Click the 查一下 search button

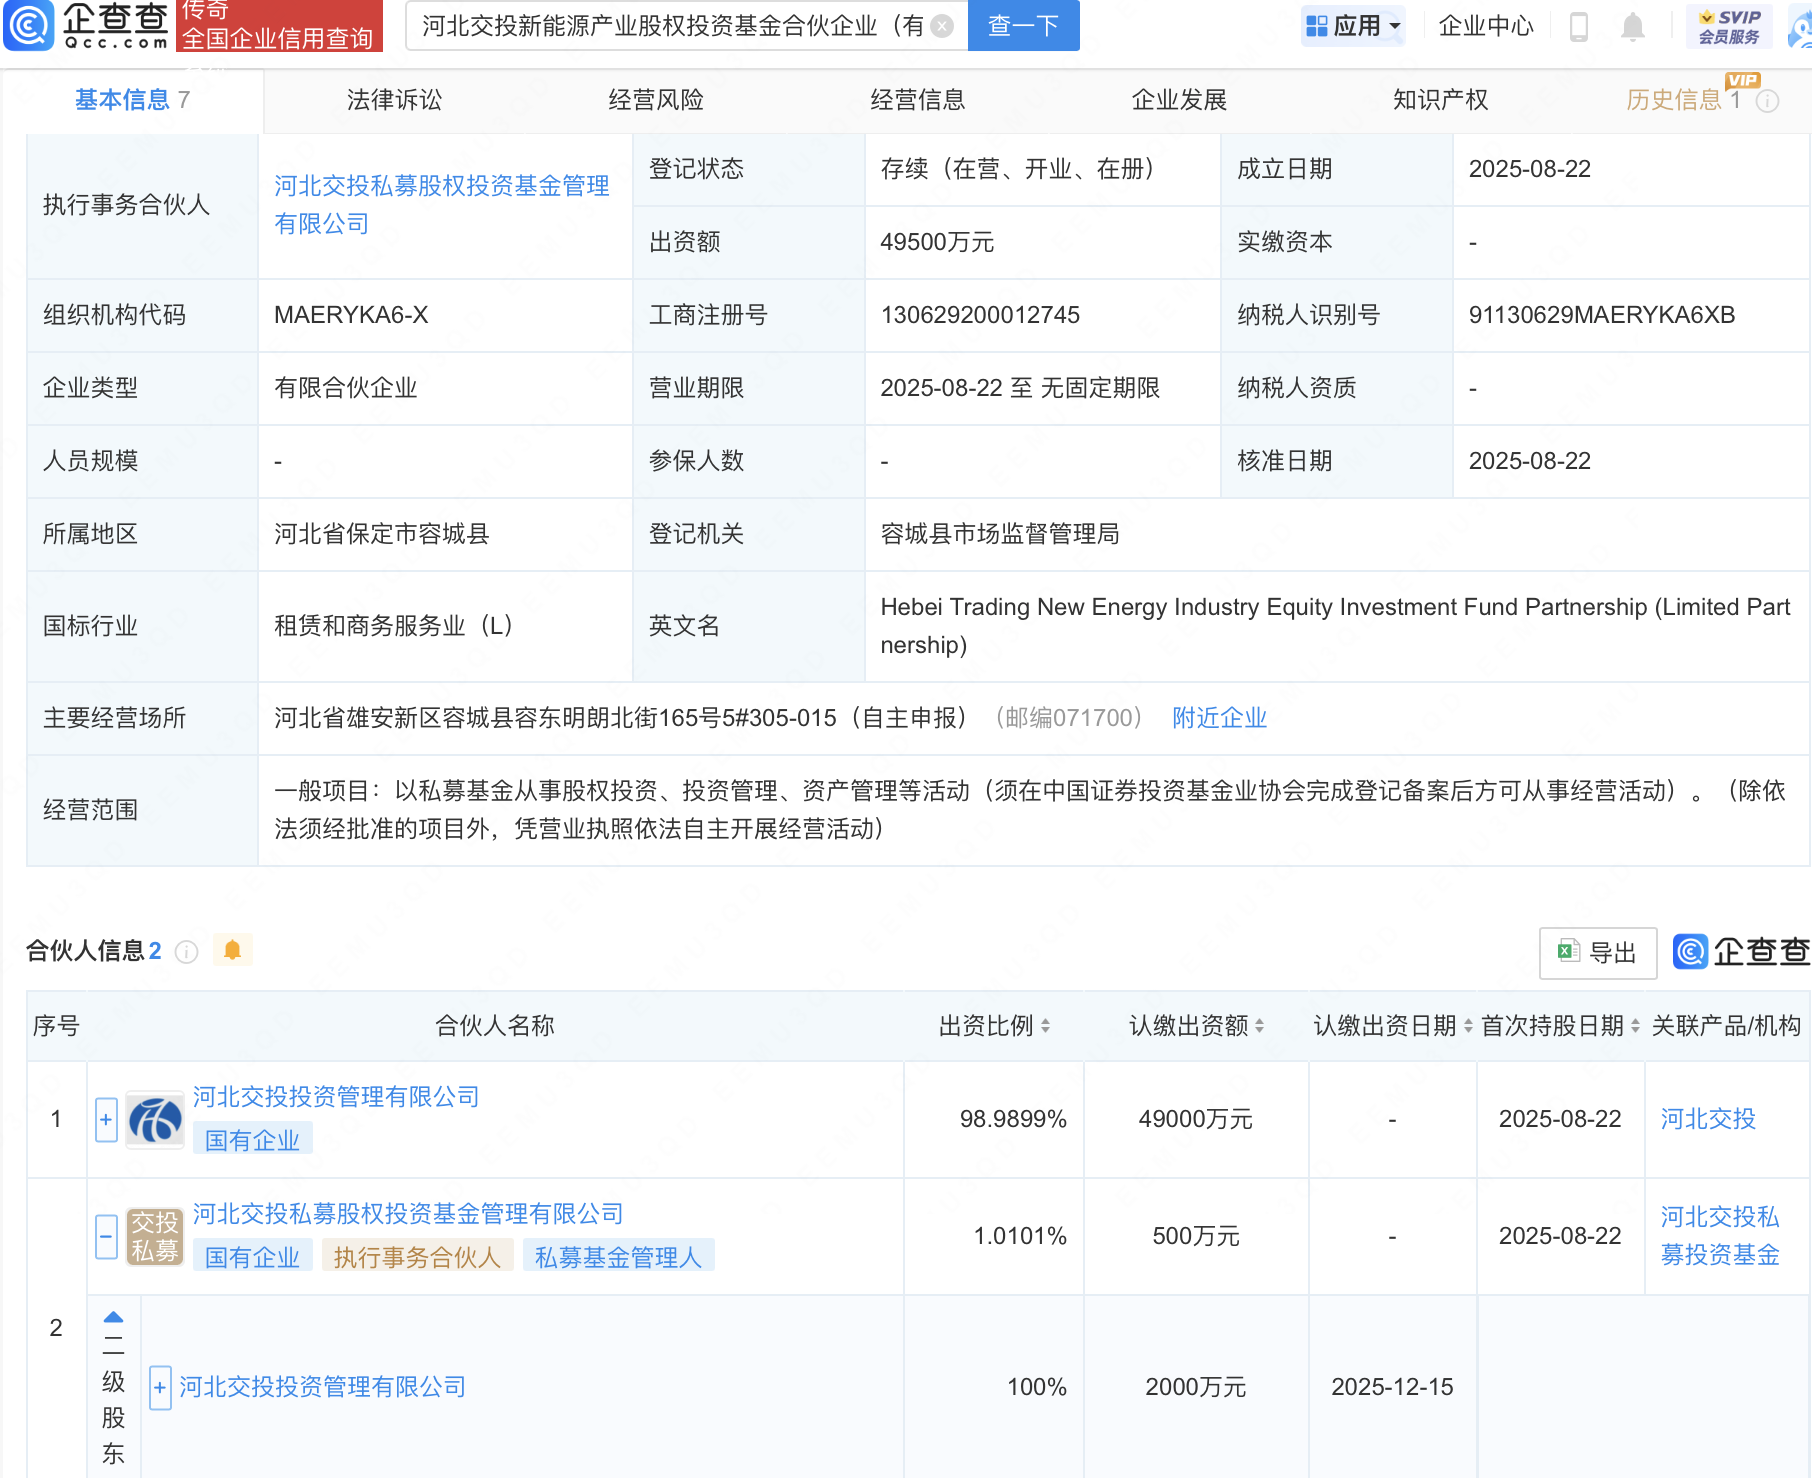click(1024, 26)
